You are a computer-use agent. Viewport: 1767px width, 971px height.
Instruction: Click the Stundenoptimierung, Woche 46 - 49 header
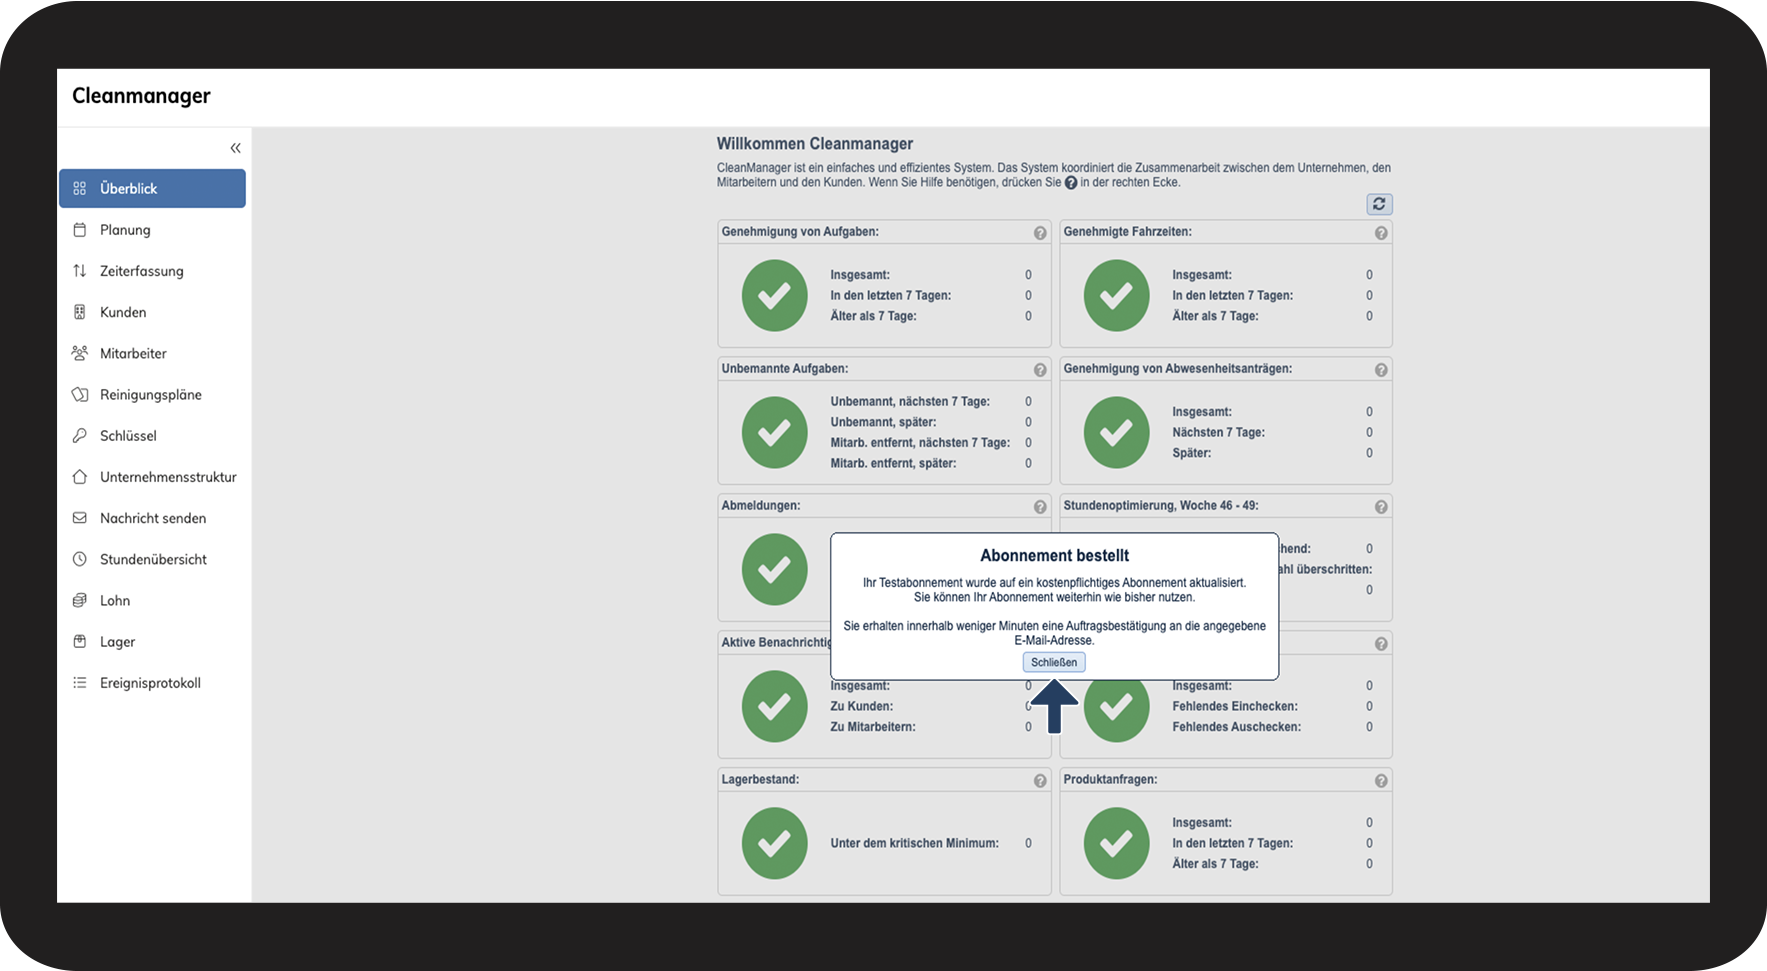(1161, 506)
